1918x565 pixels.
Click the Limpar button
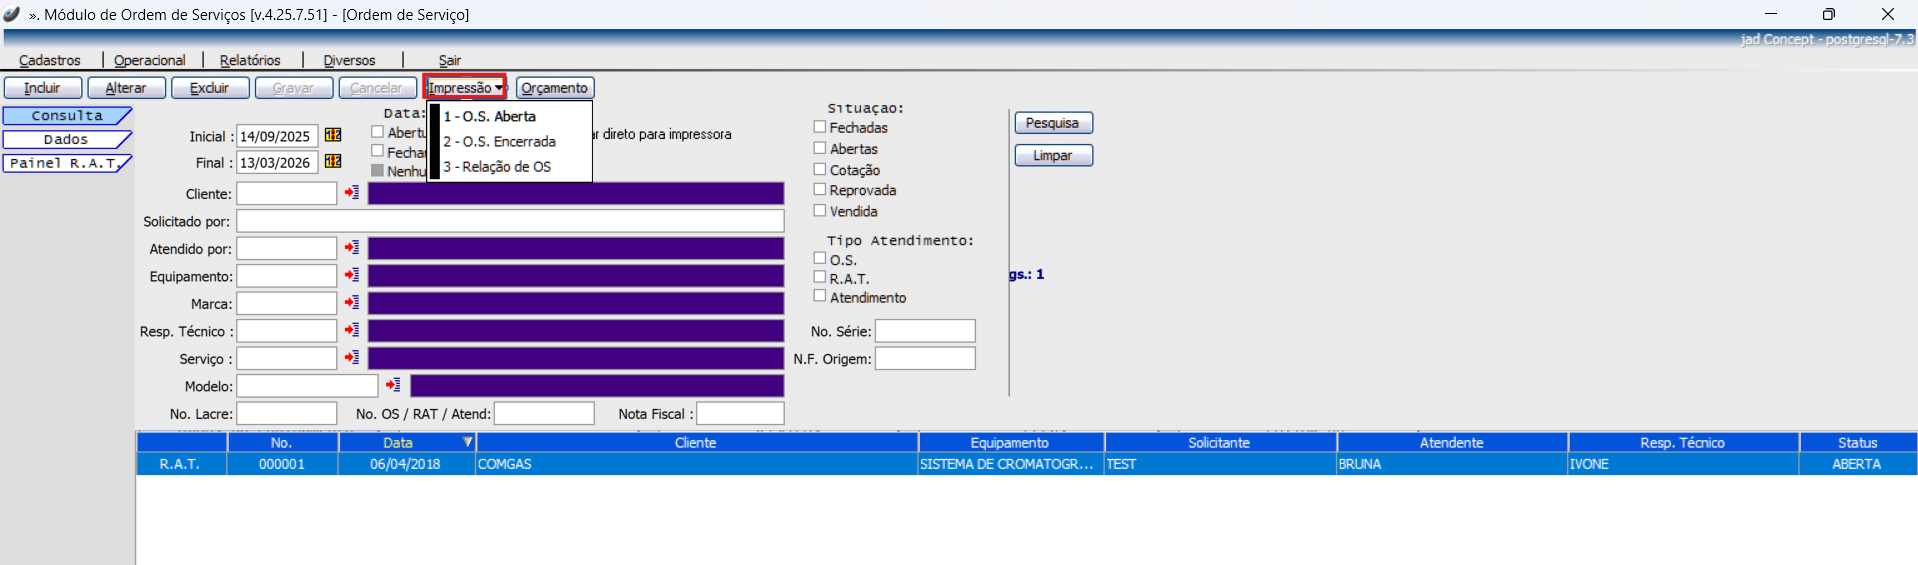click(x=1053, y=155)
